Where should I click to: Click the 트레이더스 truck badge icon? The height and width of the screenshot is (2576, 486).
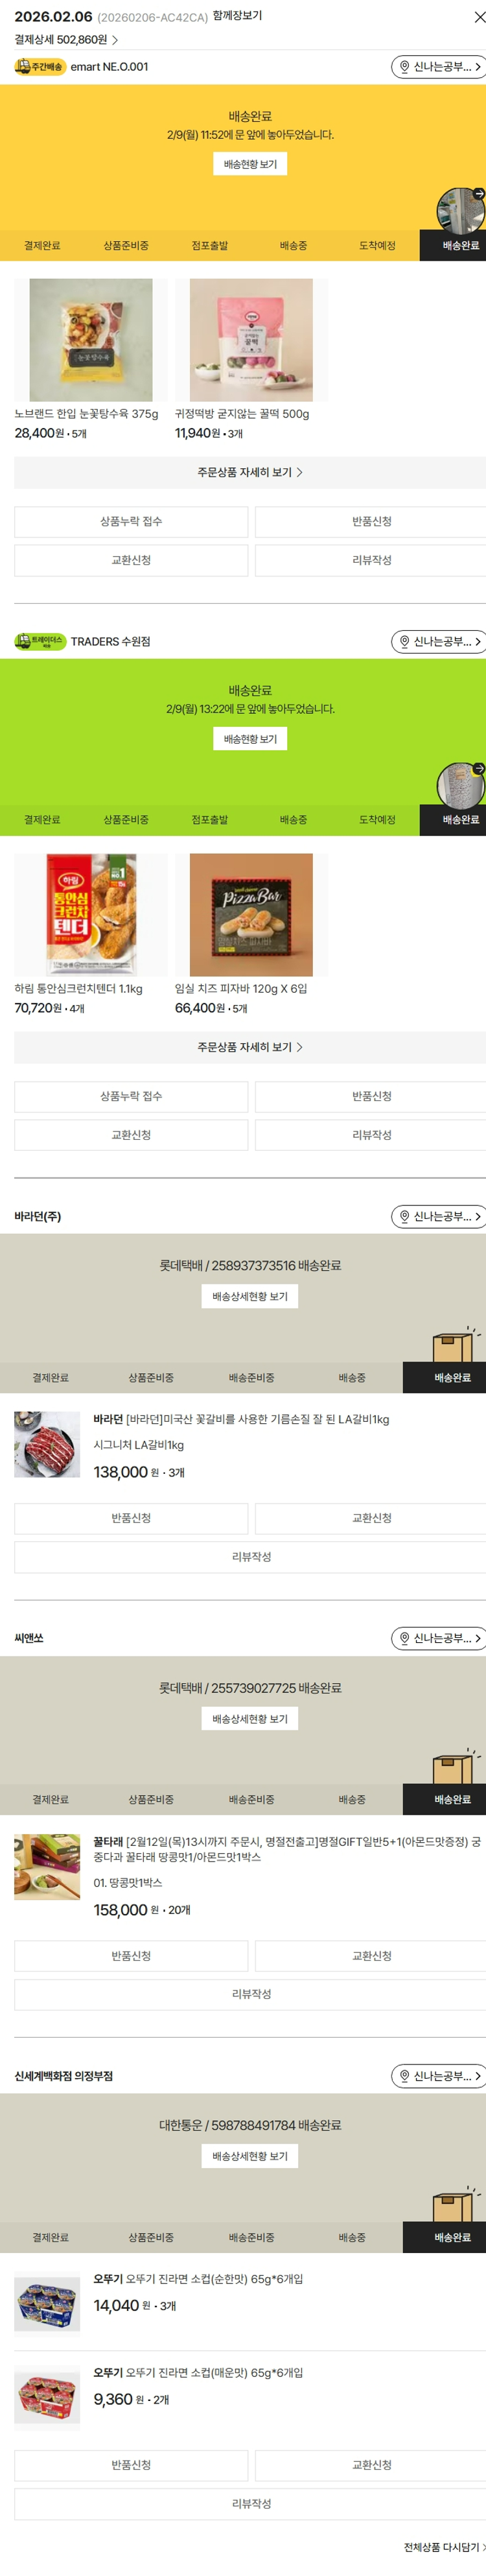point(40,641)
